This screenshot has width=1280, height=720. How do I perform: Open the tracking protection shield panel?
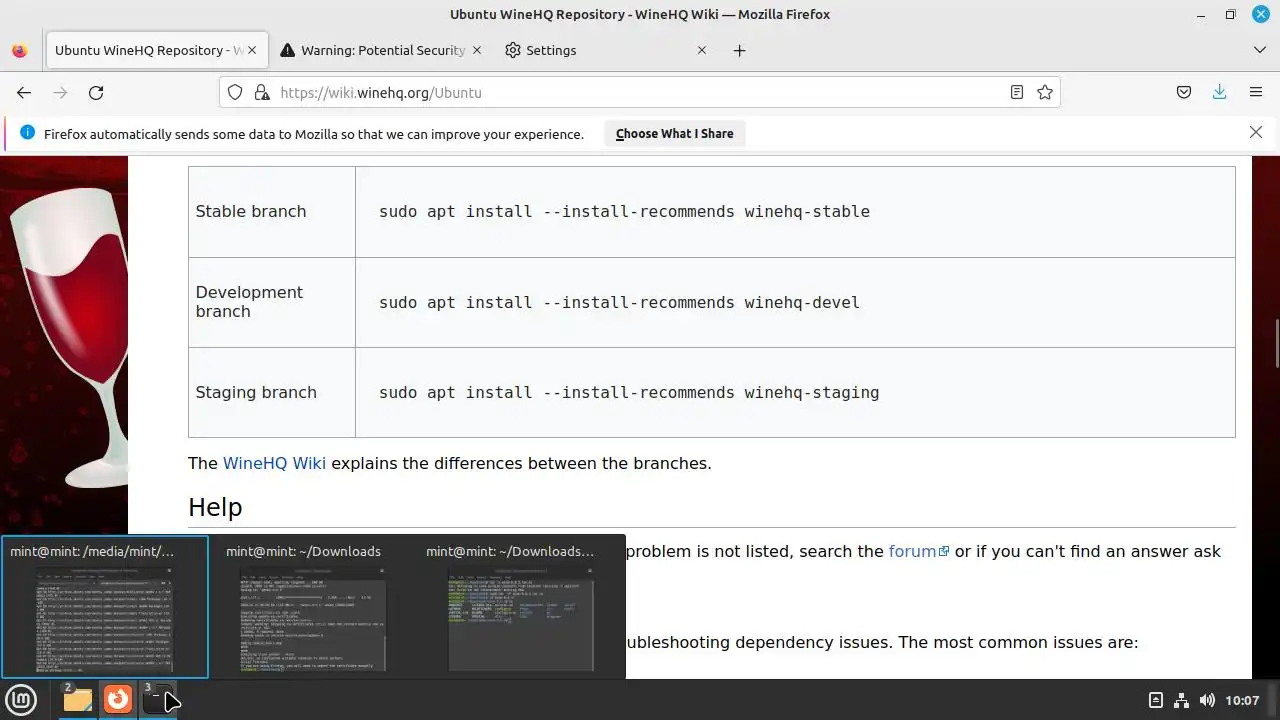[x=235, y=93]
